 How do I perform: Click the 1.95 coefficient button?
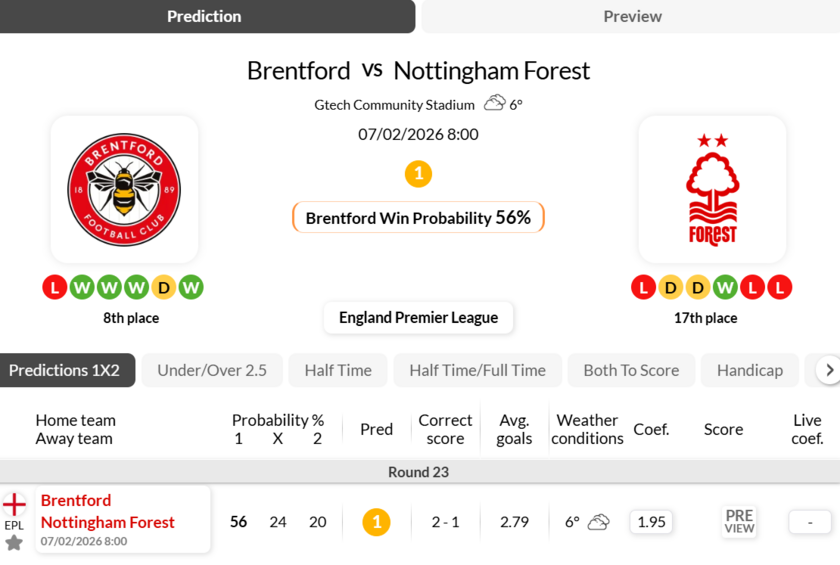[x=651, y=522]
